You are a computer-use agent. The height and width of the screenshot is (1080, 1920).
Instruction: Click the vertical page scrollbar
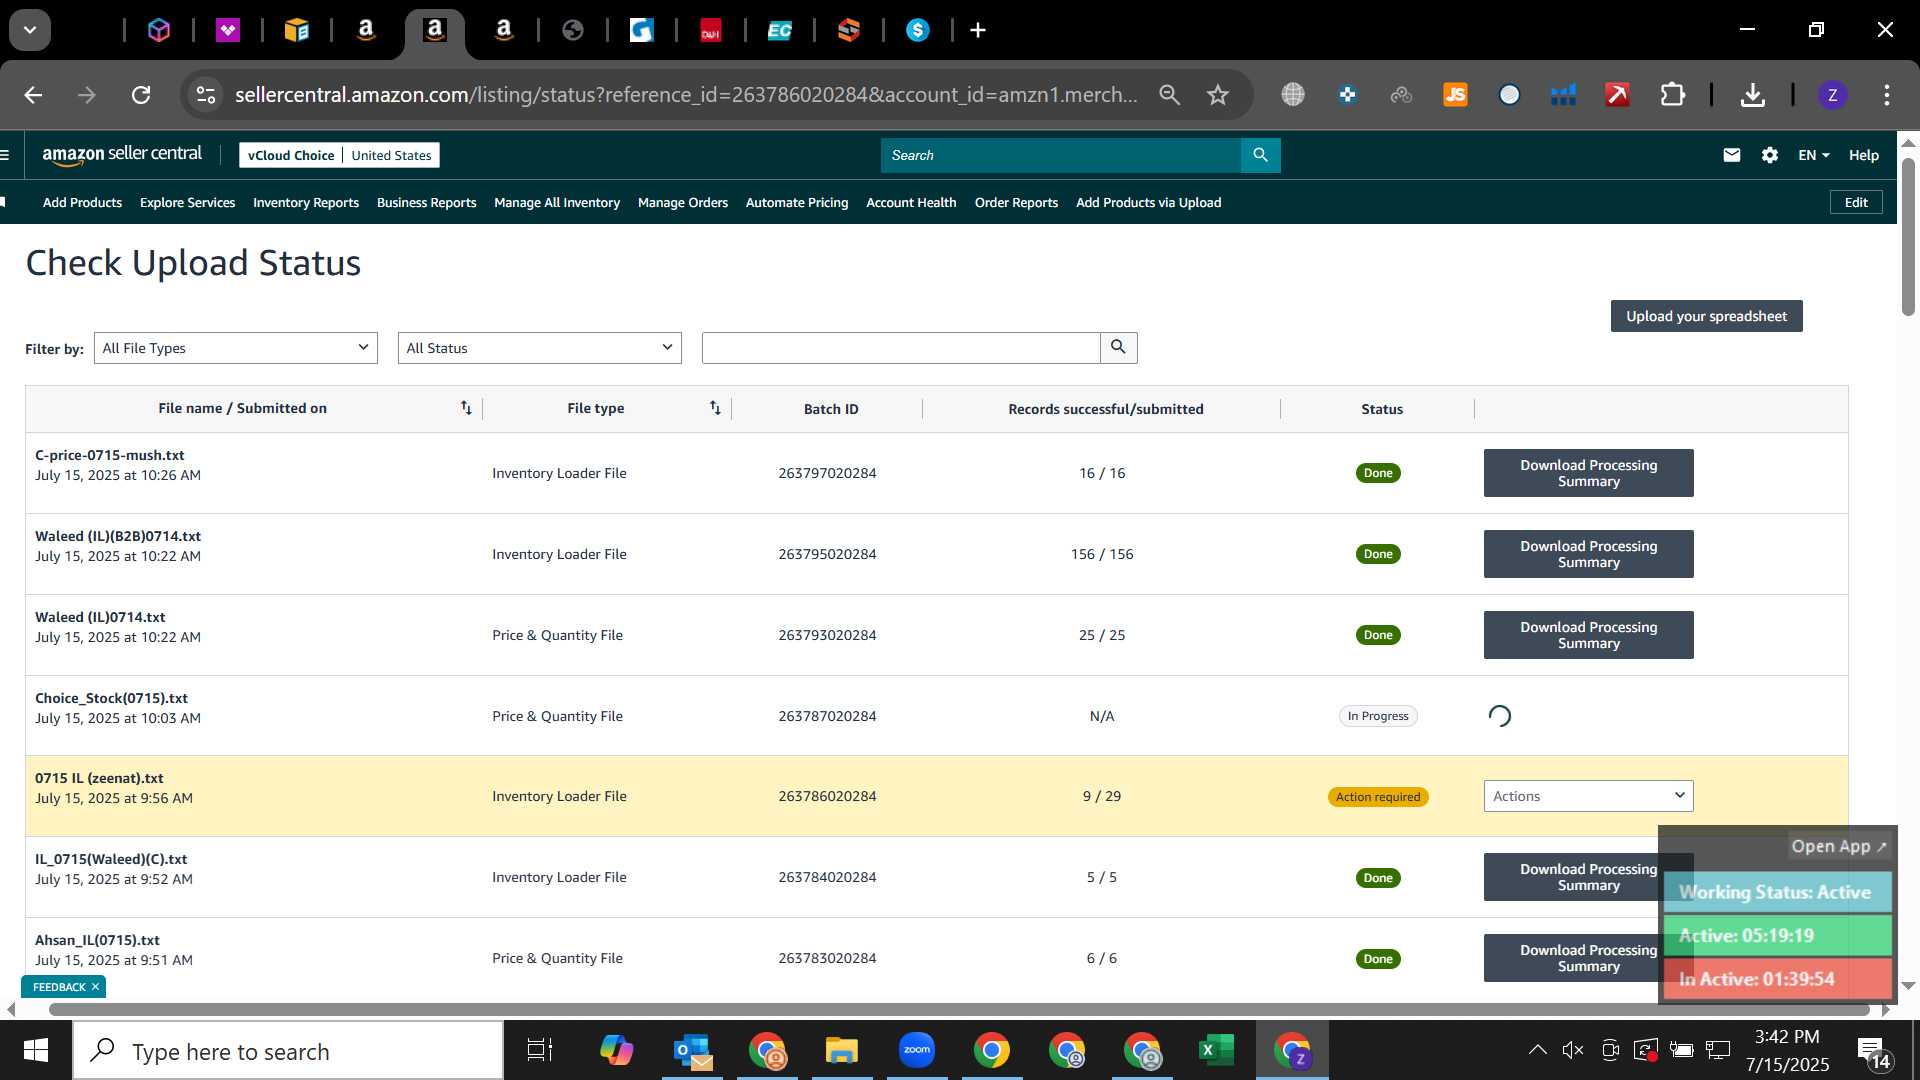coord(1908,237)
